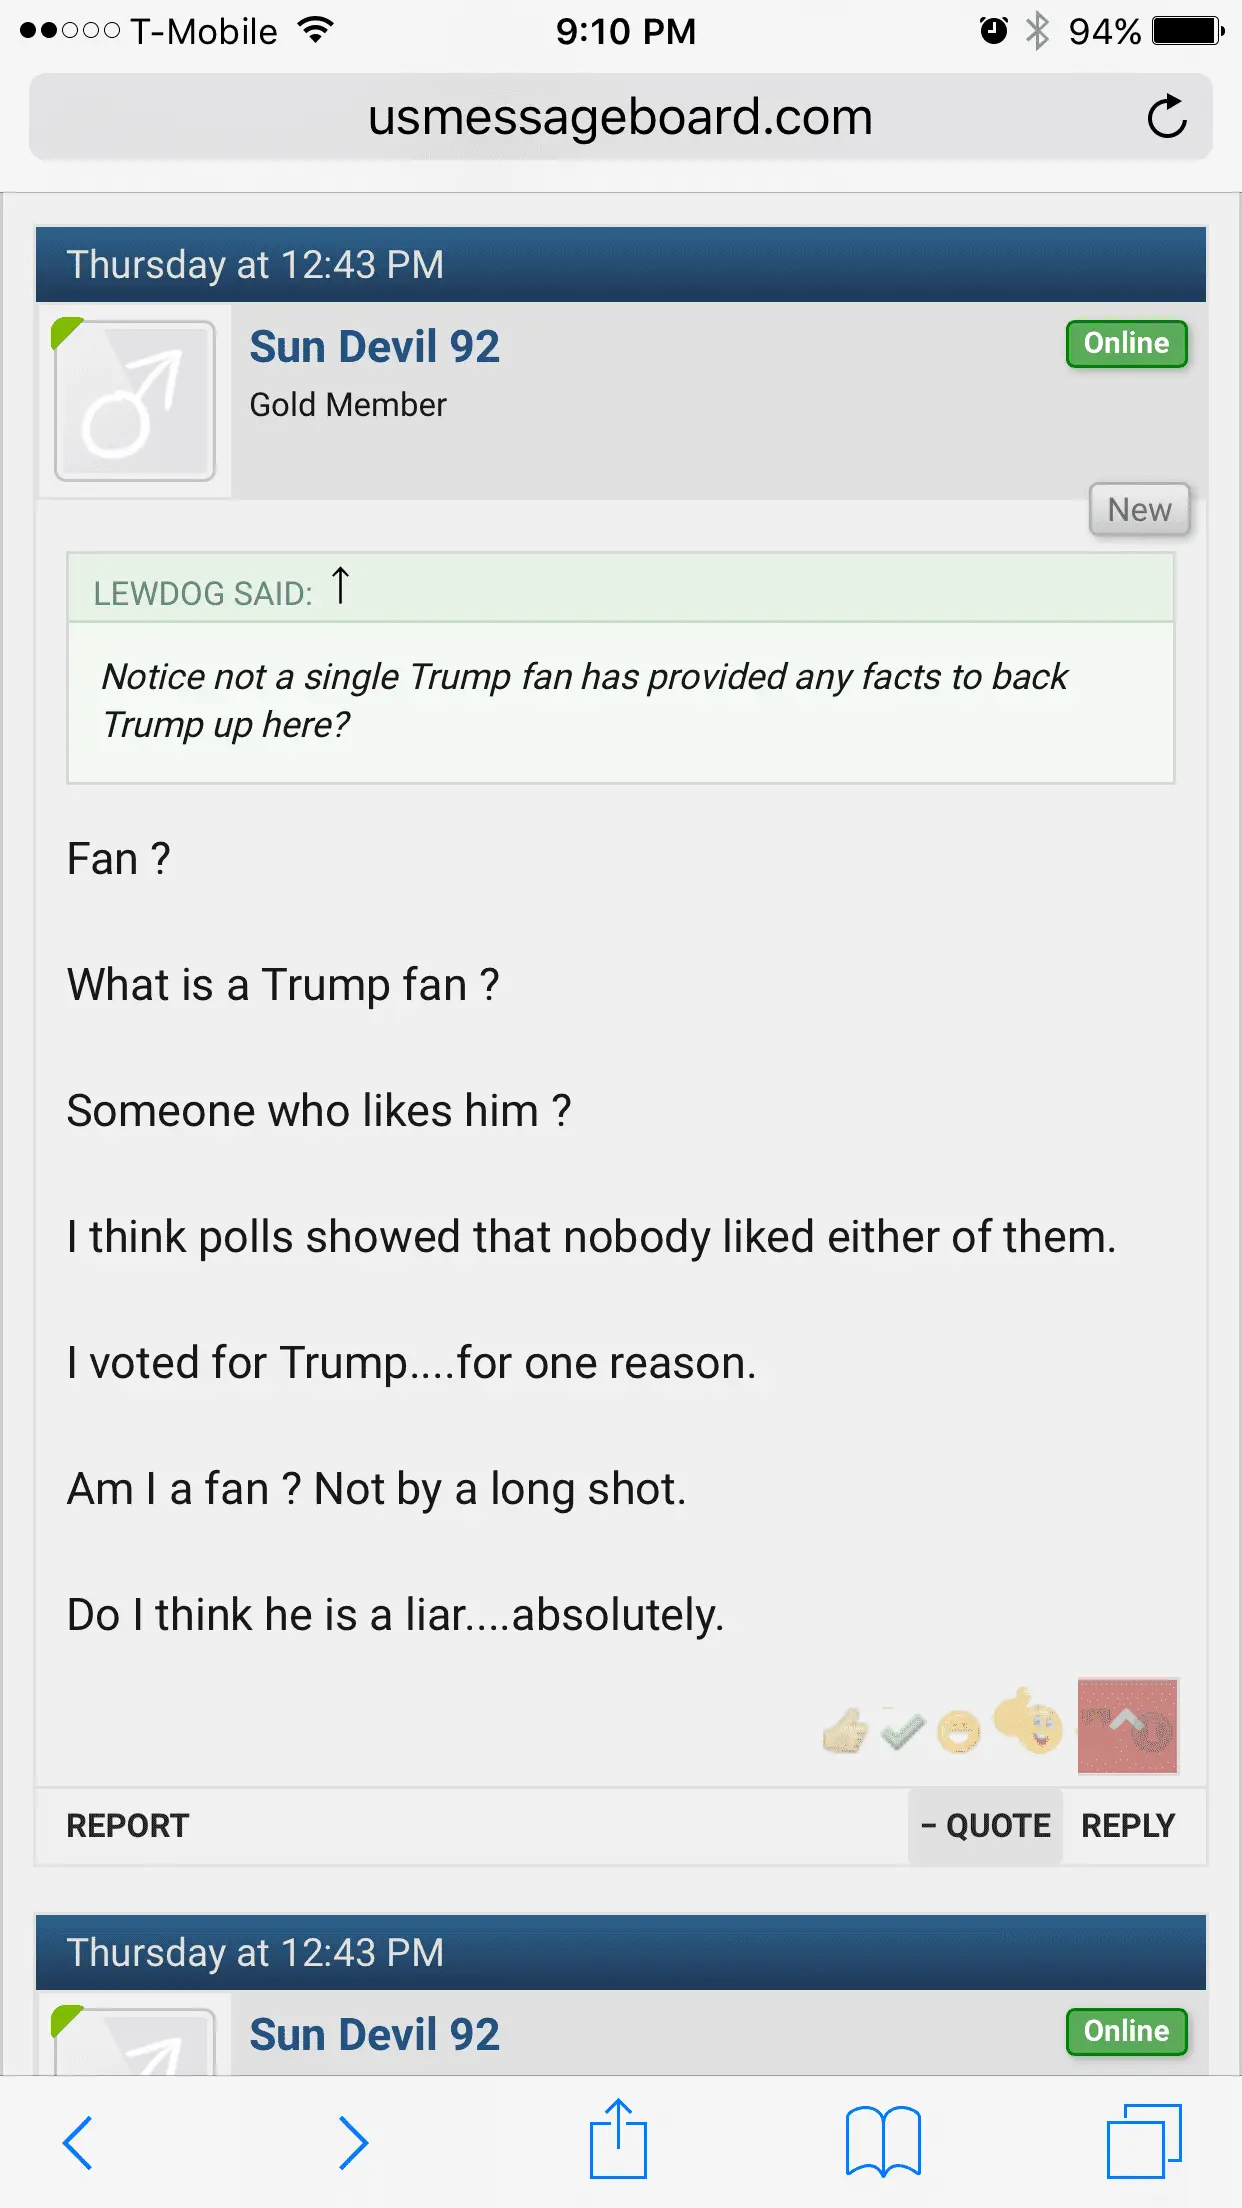Tap the red scroll-to-top arrow square
1242x2208 pixels.
[1127, 1726]
